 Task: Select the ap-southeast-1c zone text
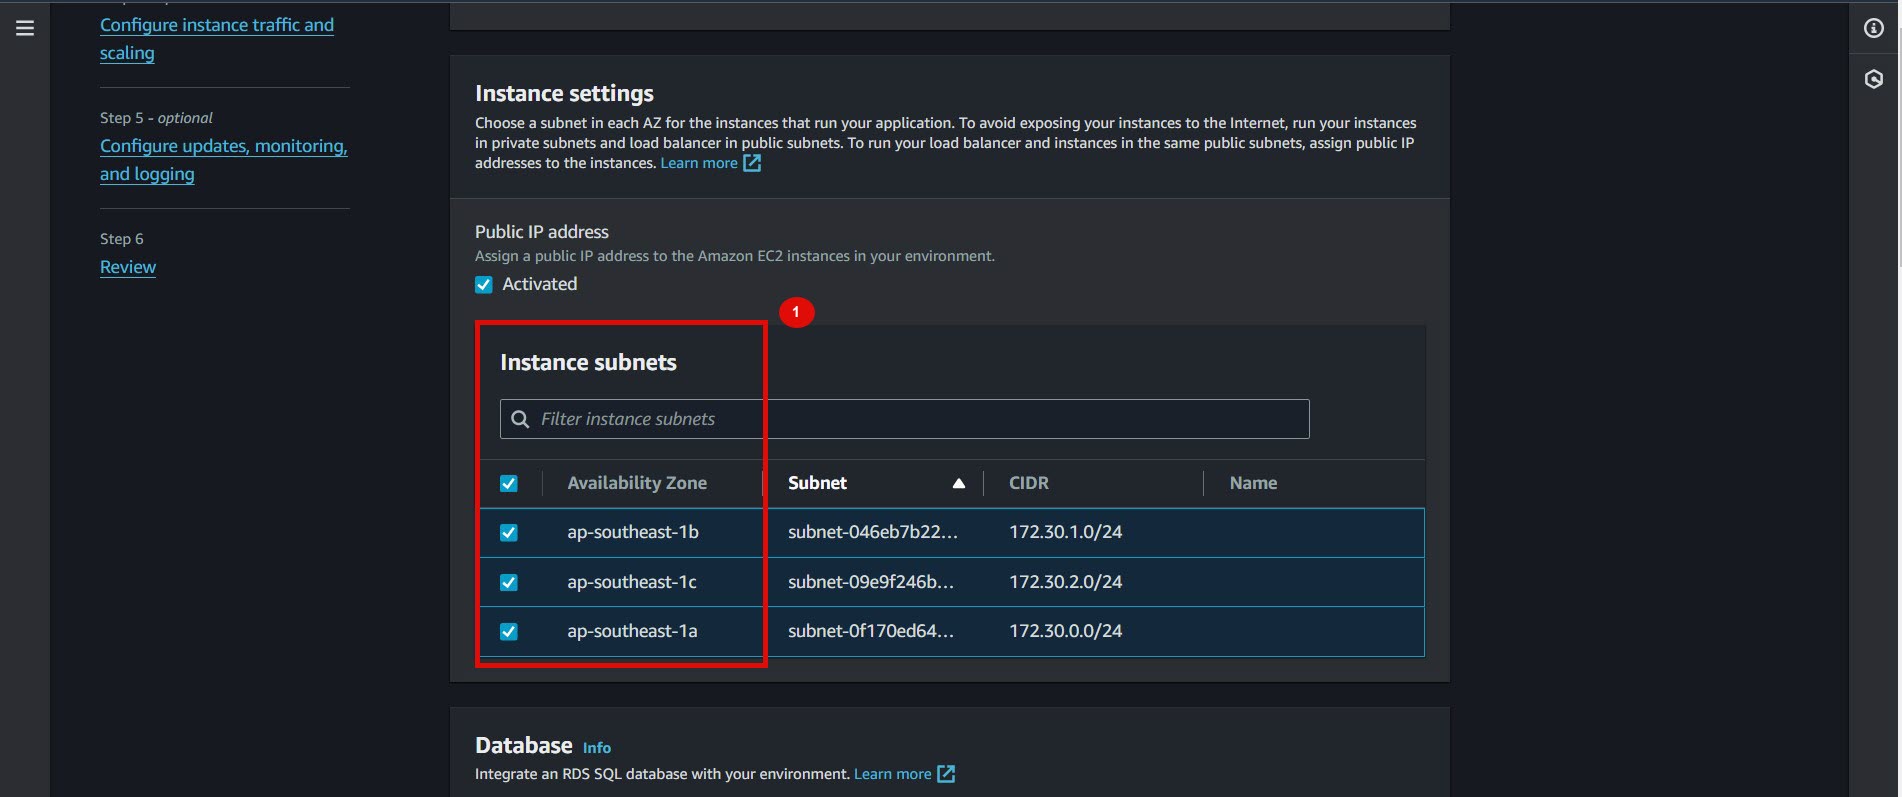click(x=632, y=582)
